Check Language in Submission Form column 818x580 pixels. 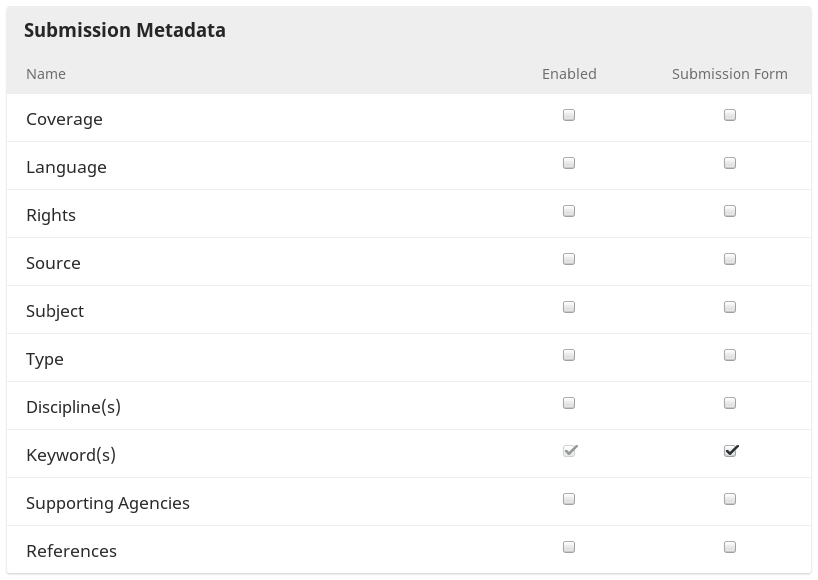[730, 163]
